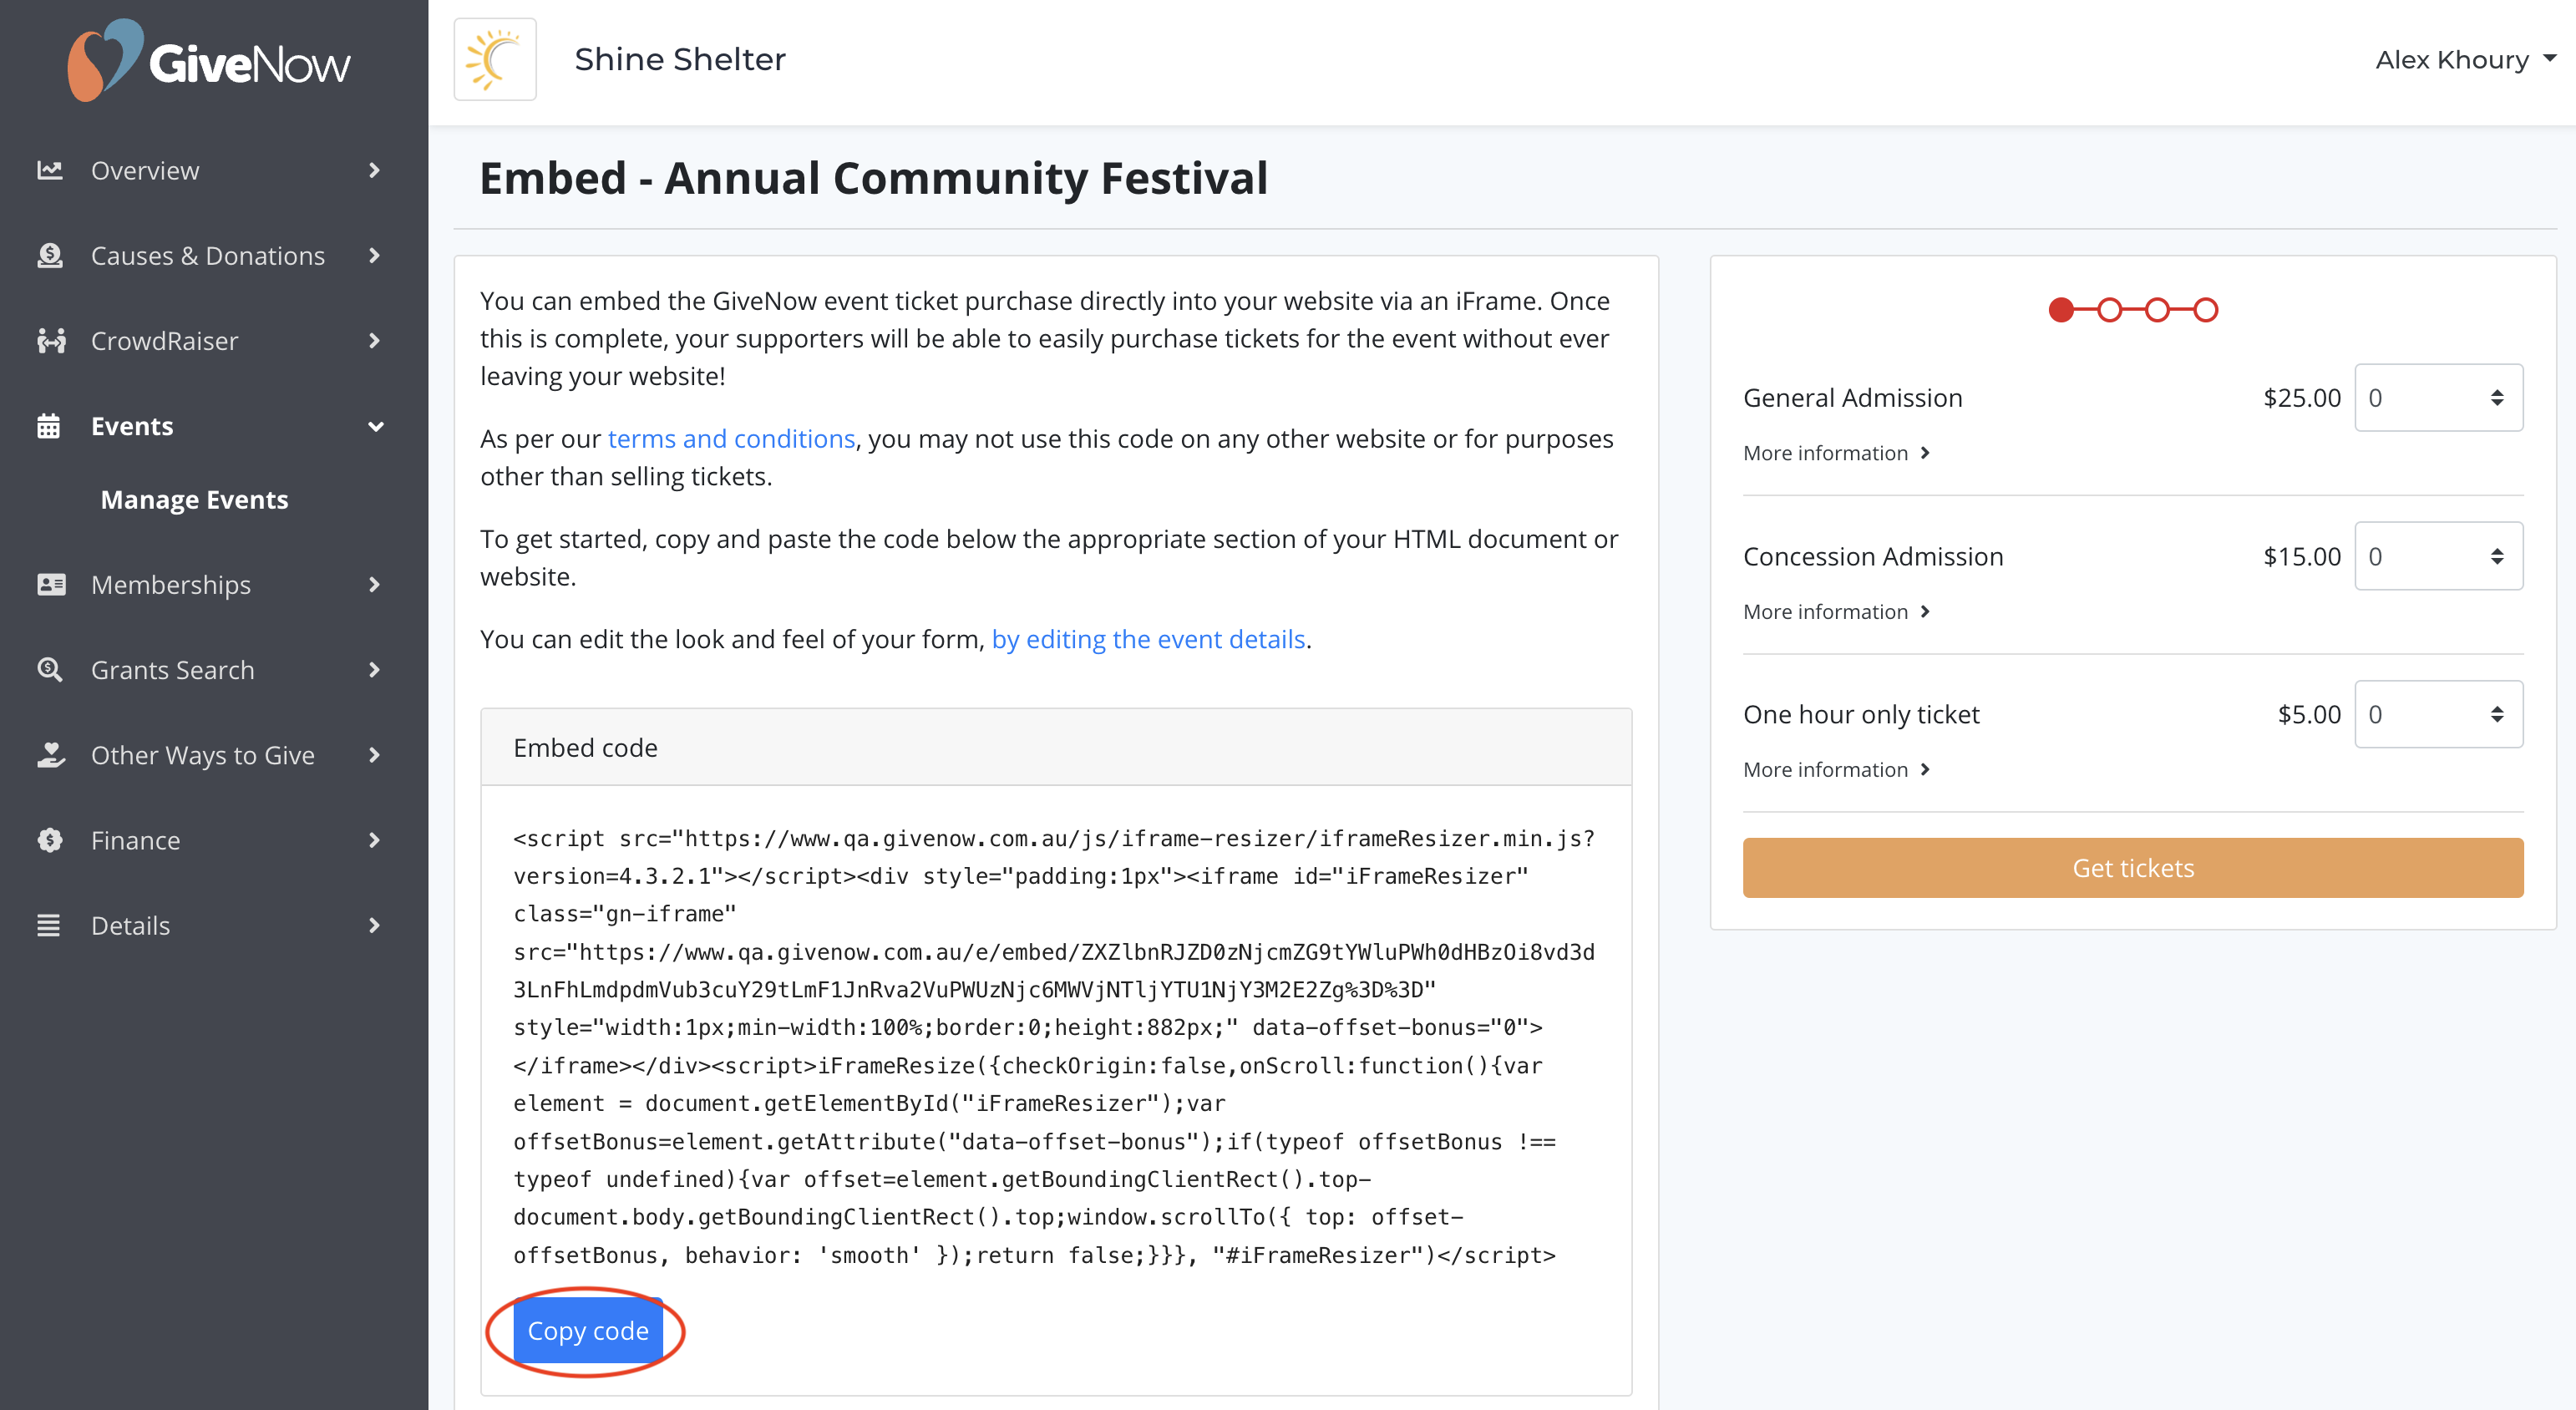
Task: Open the CrowdRaiser menu item
Action: [x=165, y=341]
